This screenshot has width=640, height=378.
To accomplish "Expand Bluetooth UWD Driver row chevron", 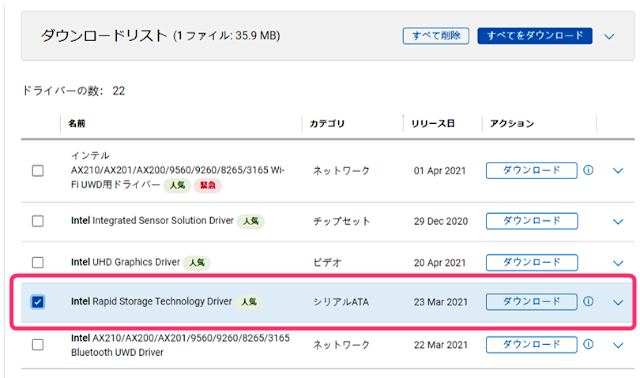I will pyautogui.click(x=618, y=345).
